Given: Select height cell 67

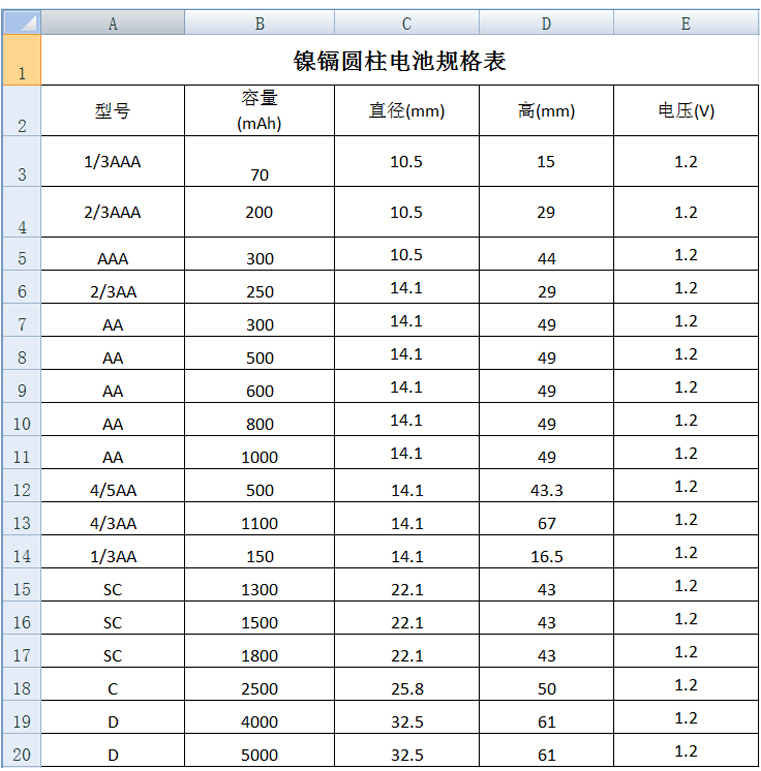Looking at the screenshot, I should 546,518.
